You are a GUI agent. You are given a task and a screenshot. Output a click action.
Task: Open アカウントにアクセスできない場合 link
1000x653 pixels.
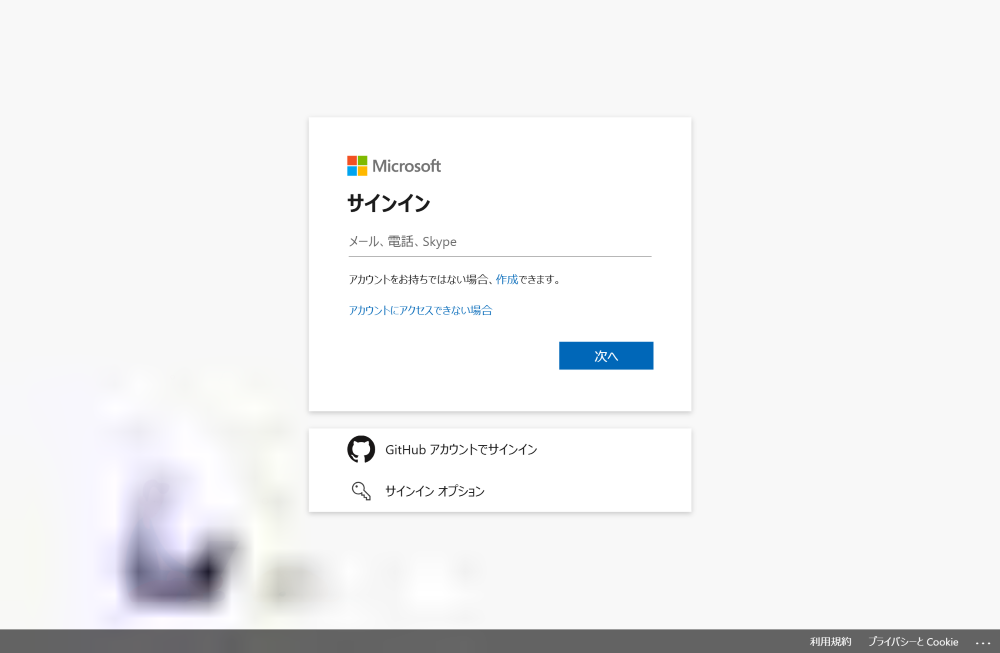point(420,311)
